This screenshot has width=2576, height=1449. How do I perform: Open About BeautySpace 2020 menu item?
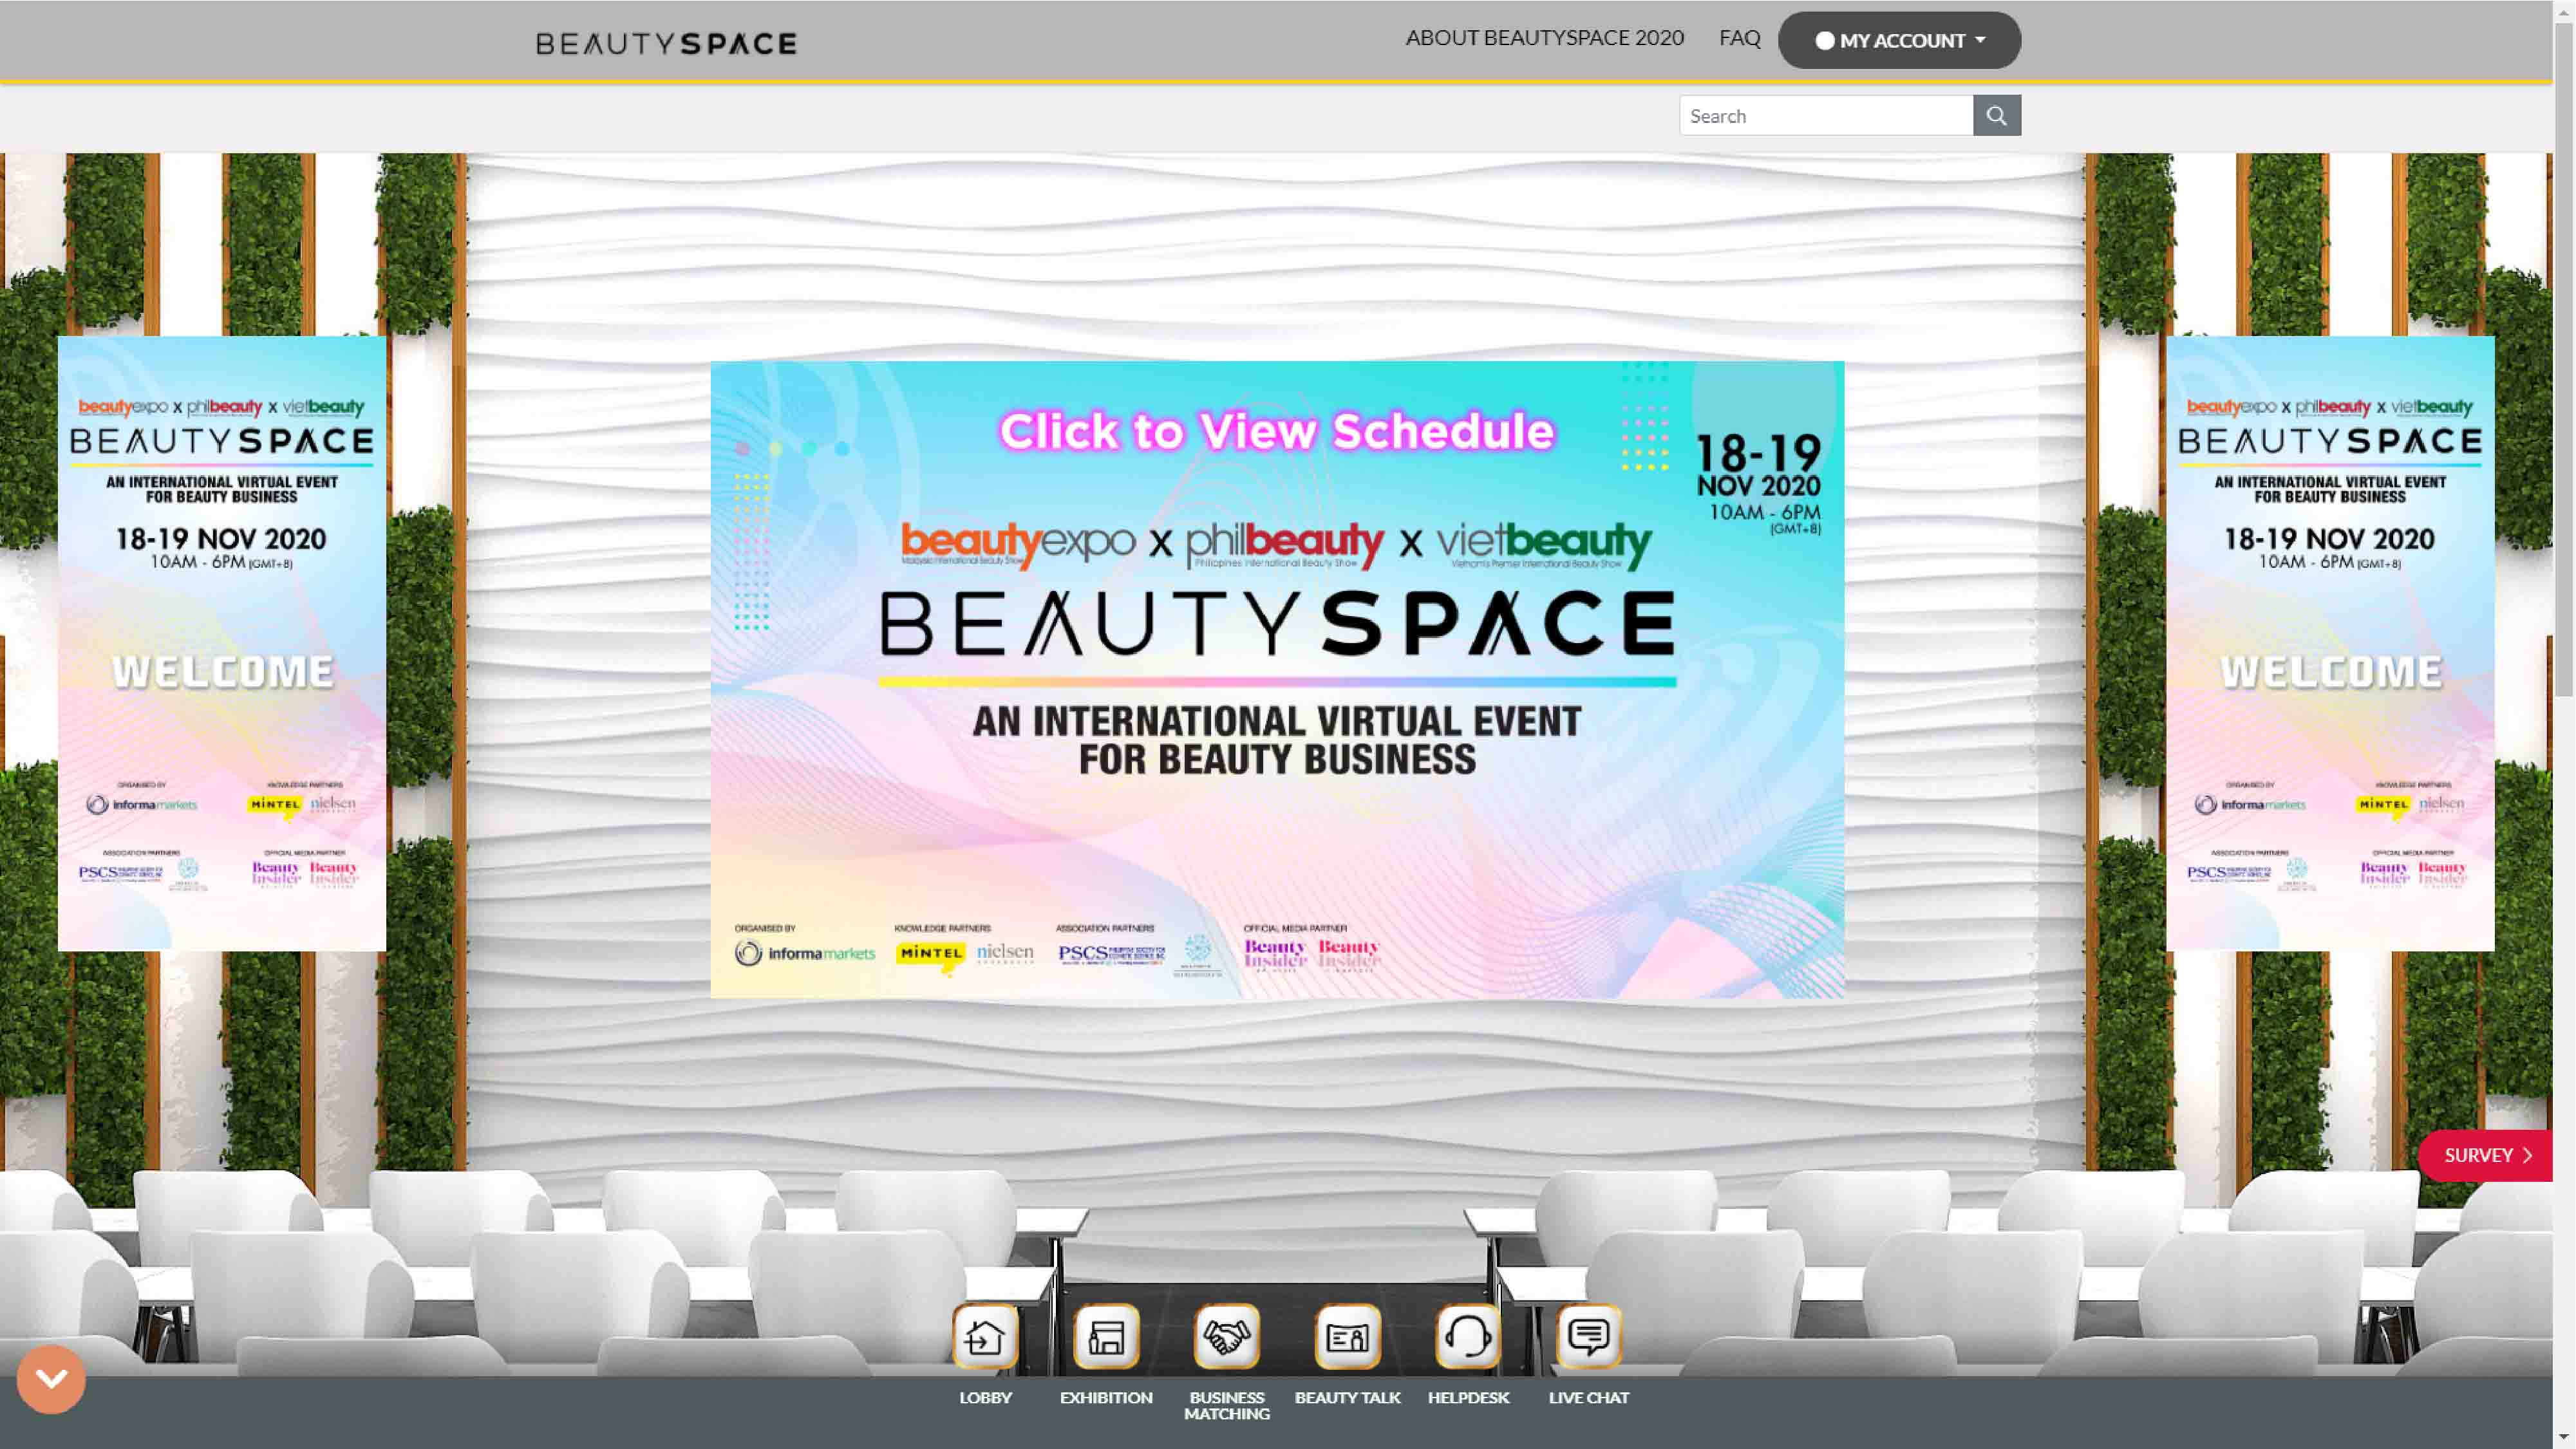pos(1544,38)
